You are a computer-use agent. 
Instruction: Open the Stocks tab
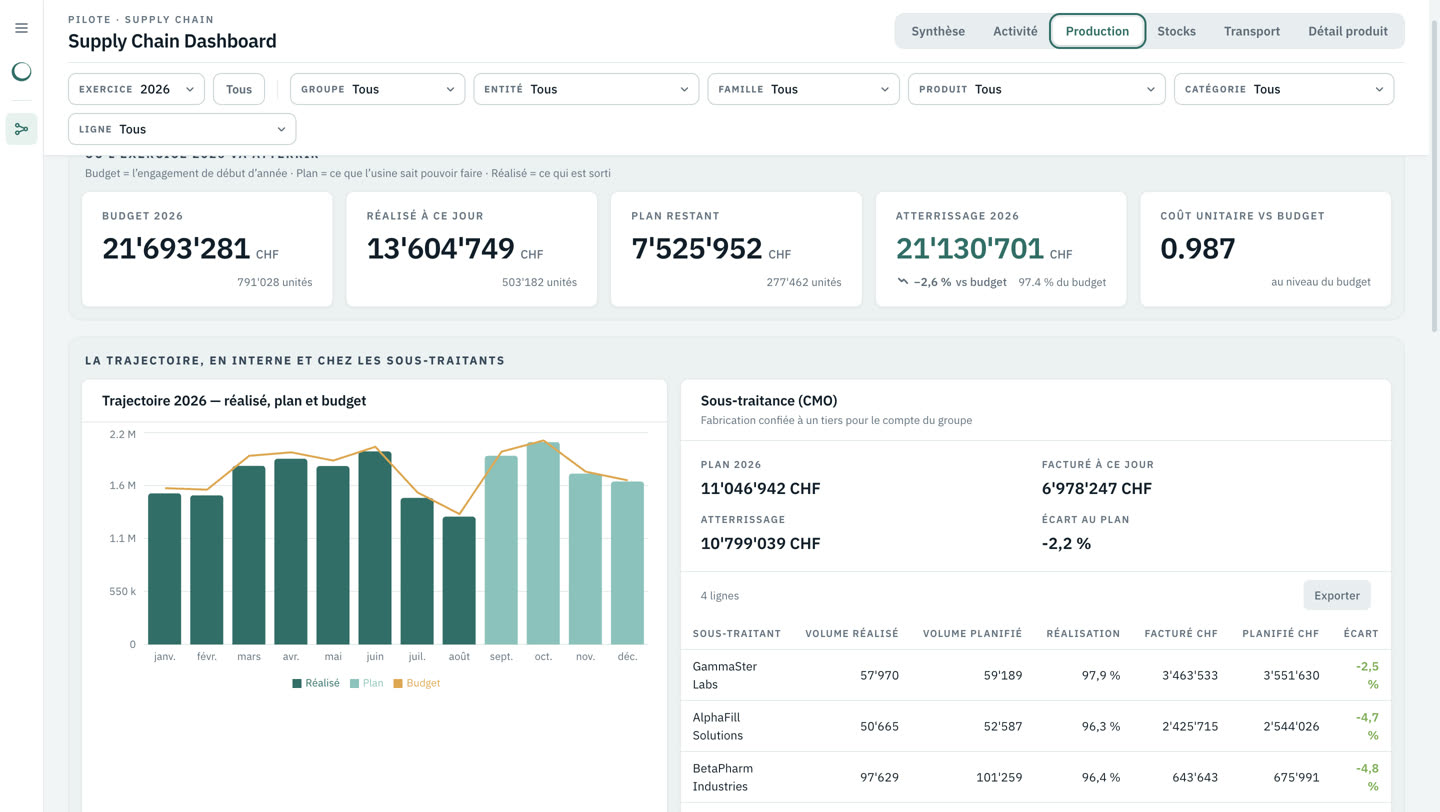(x=1176, y=31)
